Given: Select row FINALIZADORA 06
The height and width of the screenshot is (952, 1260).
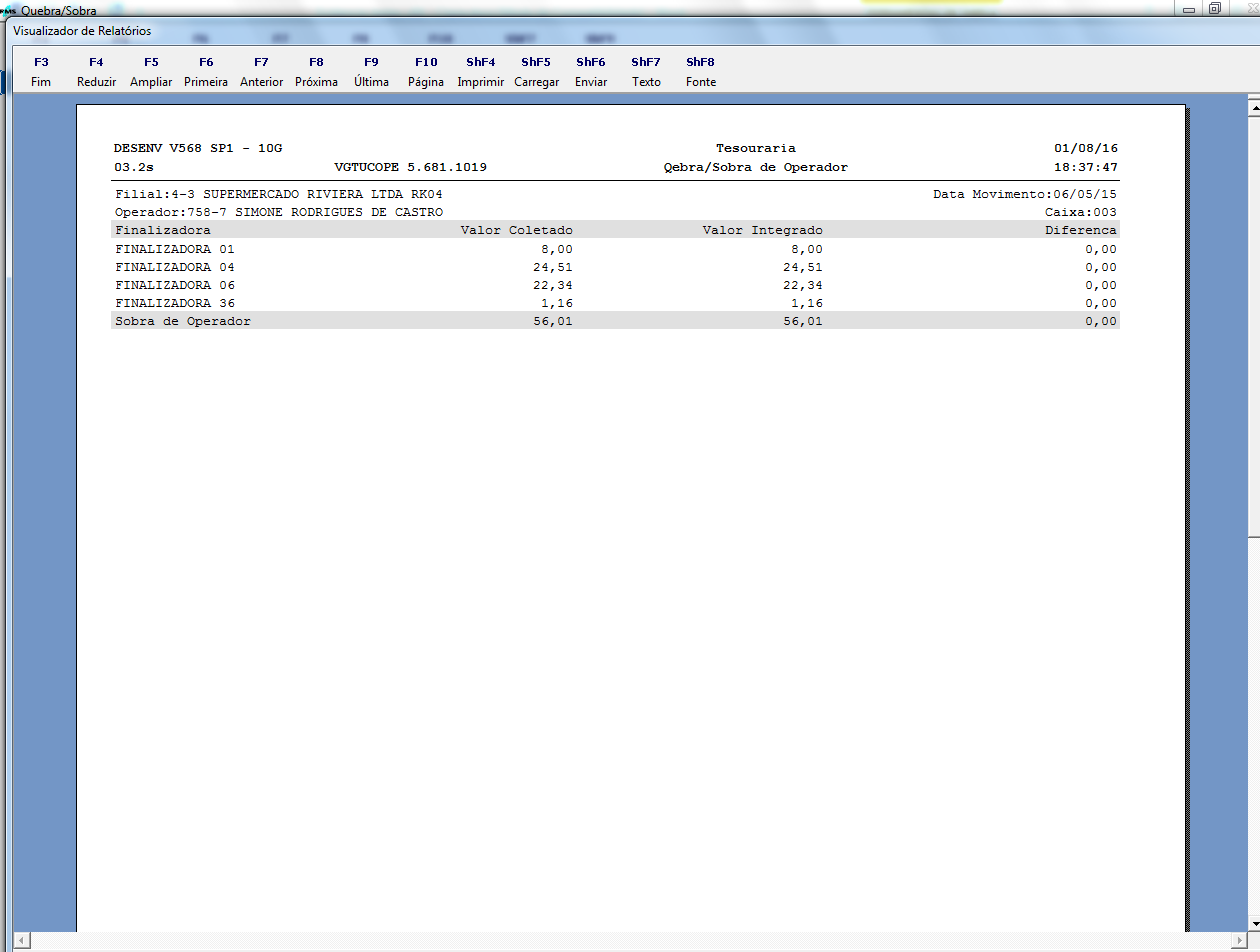Looking at the screenshot, I should point(615,285).
